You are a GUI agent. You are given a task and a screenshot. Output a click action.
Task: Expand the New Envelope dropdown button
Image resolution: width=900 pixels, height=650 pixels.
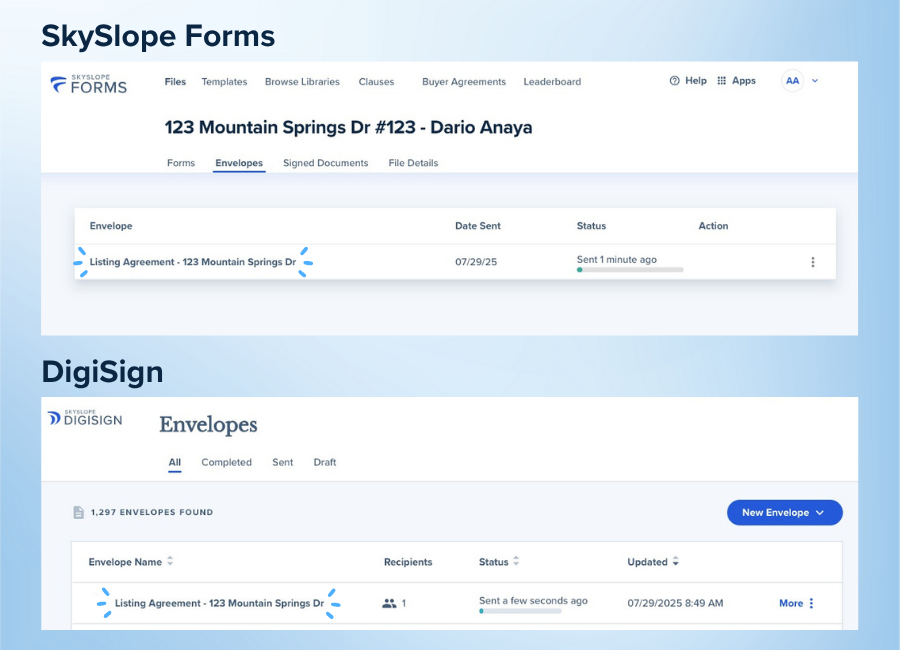coord(785,512)
